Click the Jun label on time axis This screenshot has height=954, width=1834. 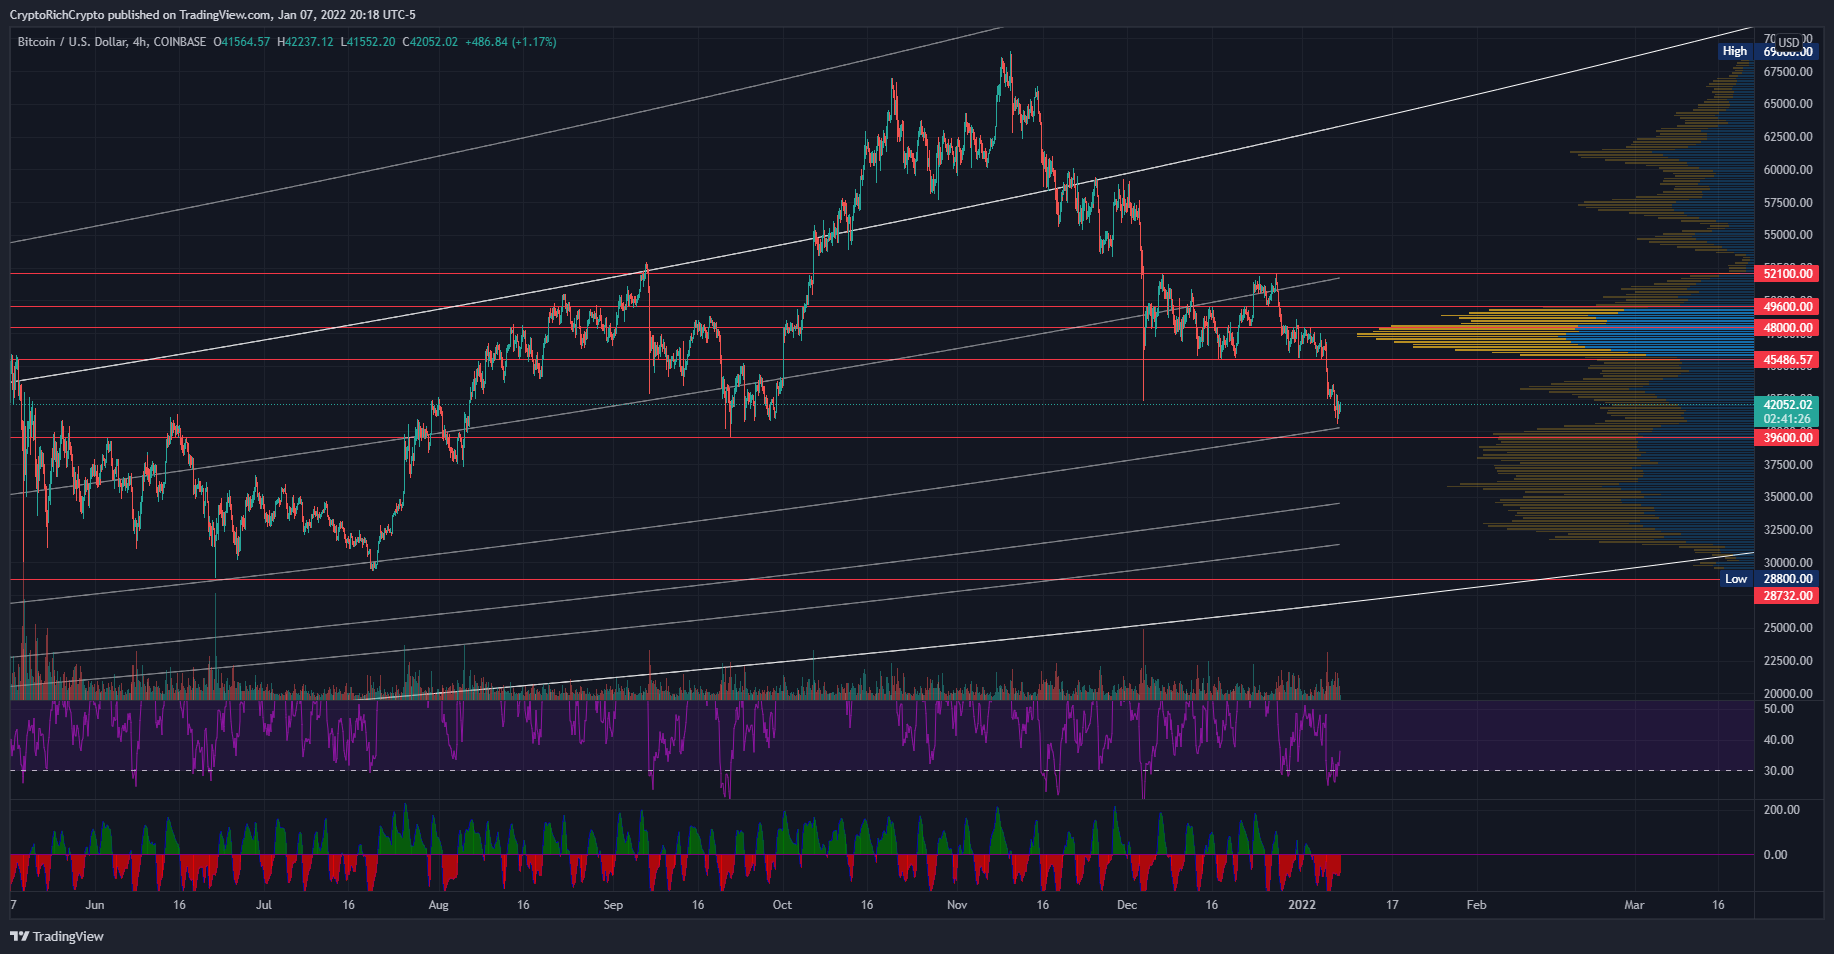coord(95,905)
